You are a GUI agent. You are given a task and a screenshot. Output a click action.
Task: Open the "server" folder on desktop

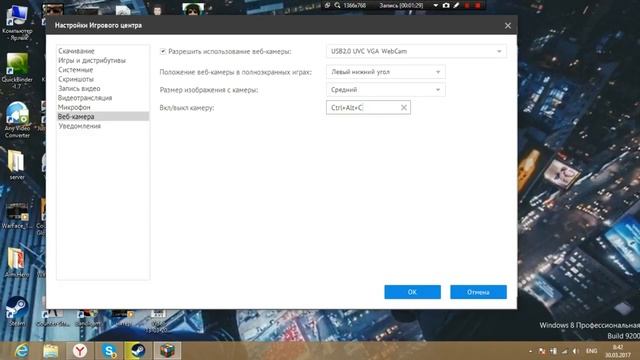tap(17, 165)
